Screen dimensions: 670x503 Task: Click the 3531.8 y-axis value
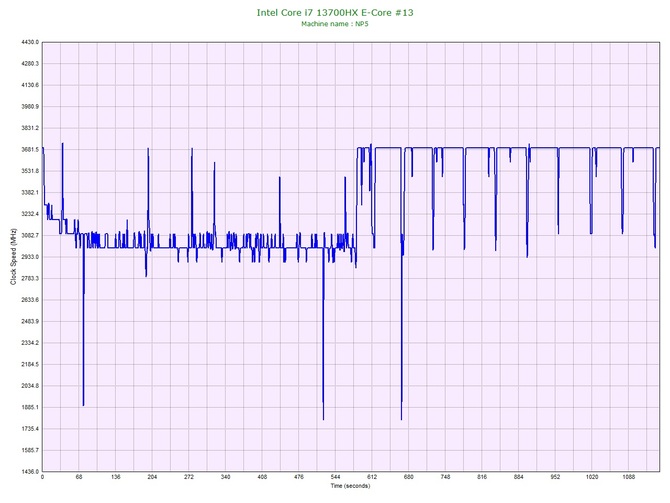point(30,171)
